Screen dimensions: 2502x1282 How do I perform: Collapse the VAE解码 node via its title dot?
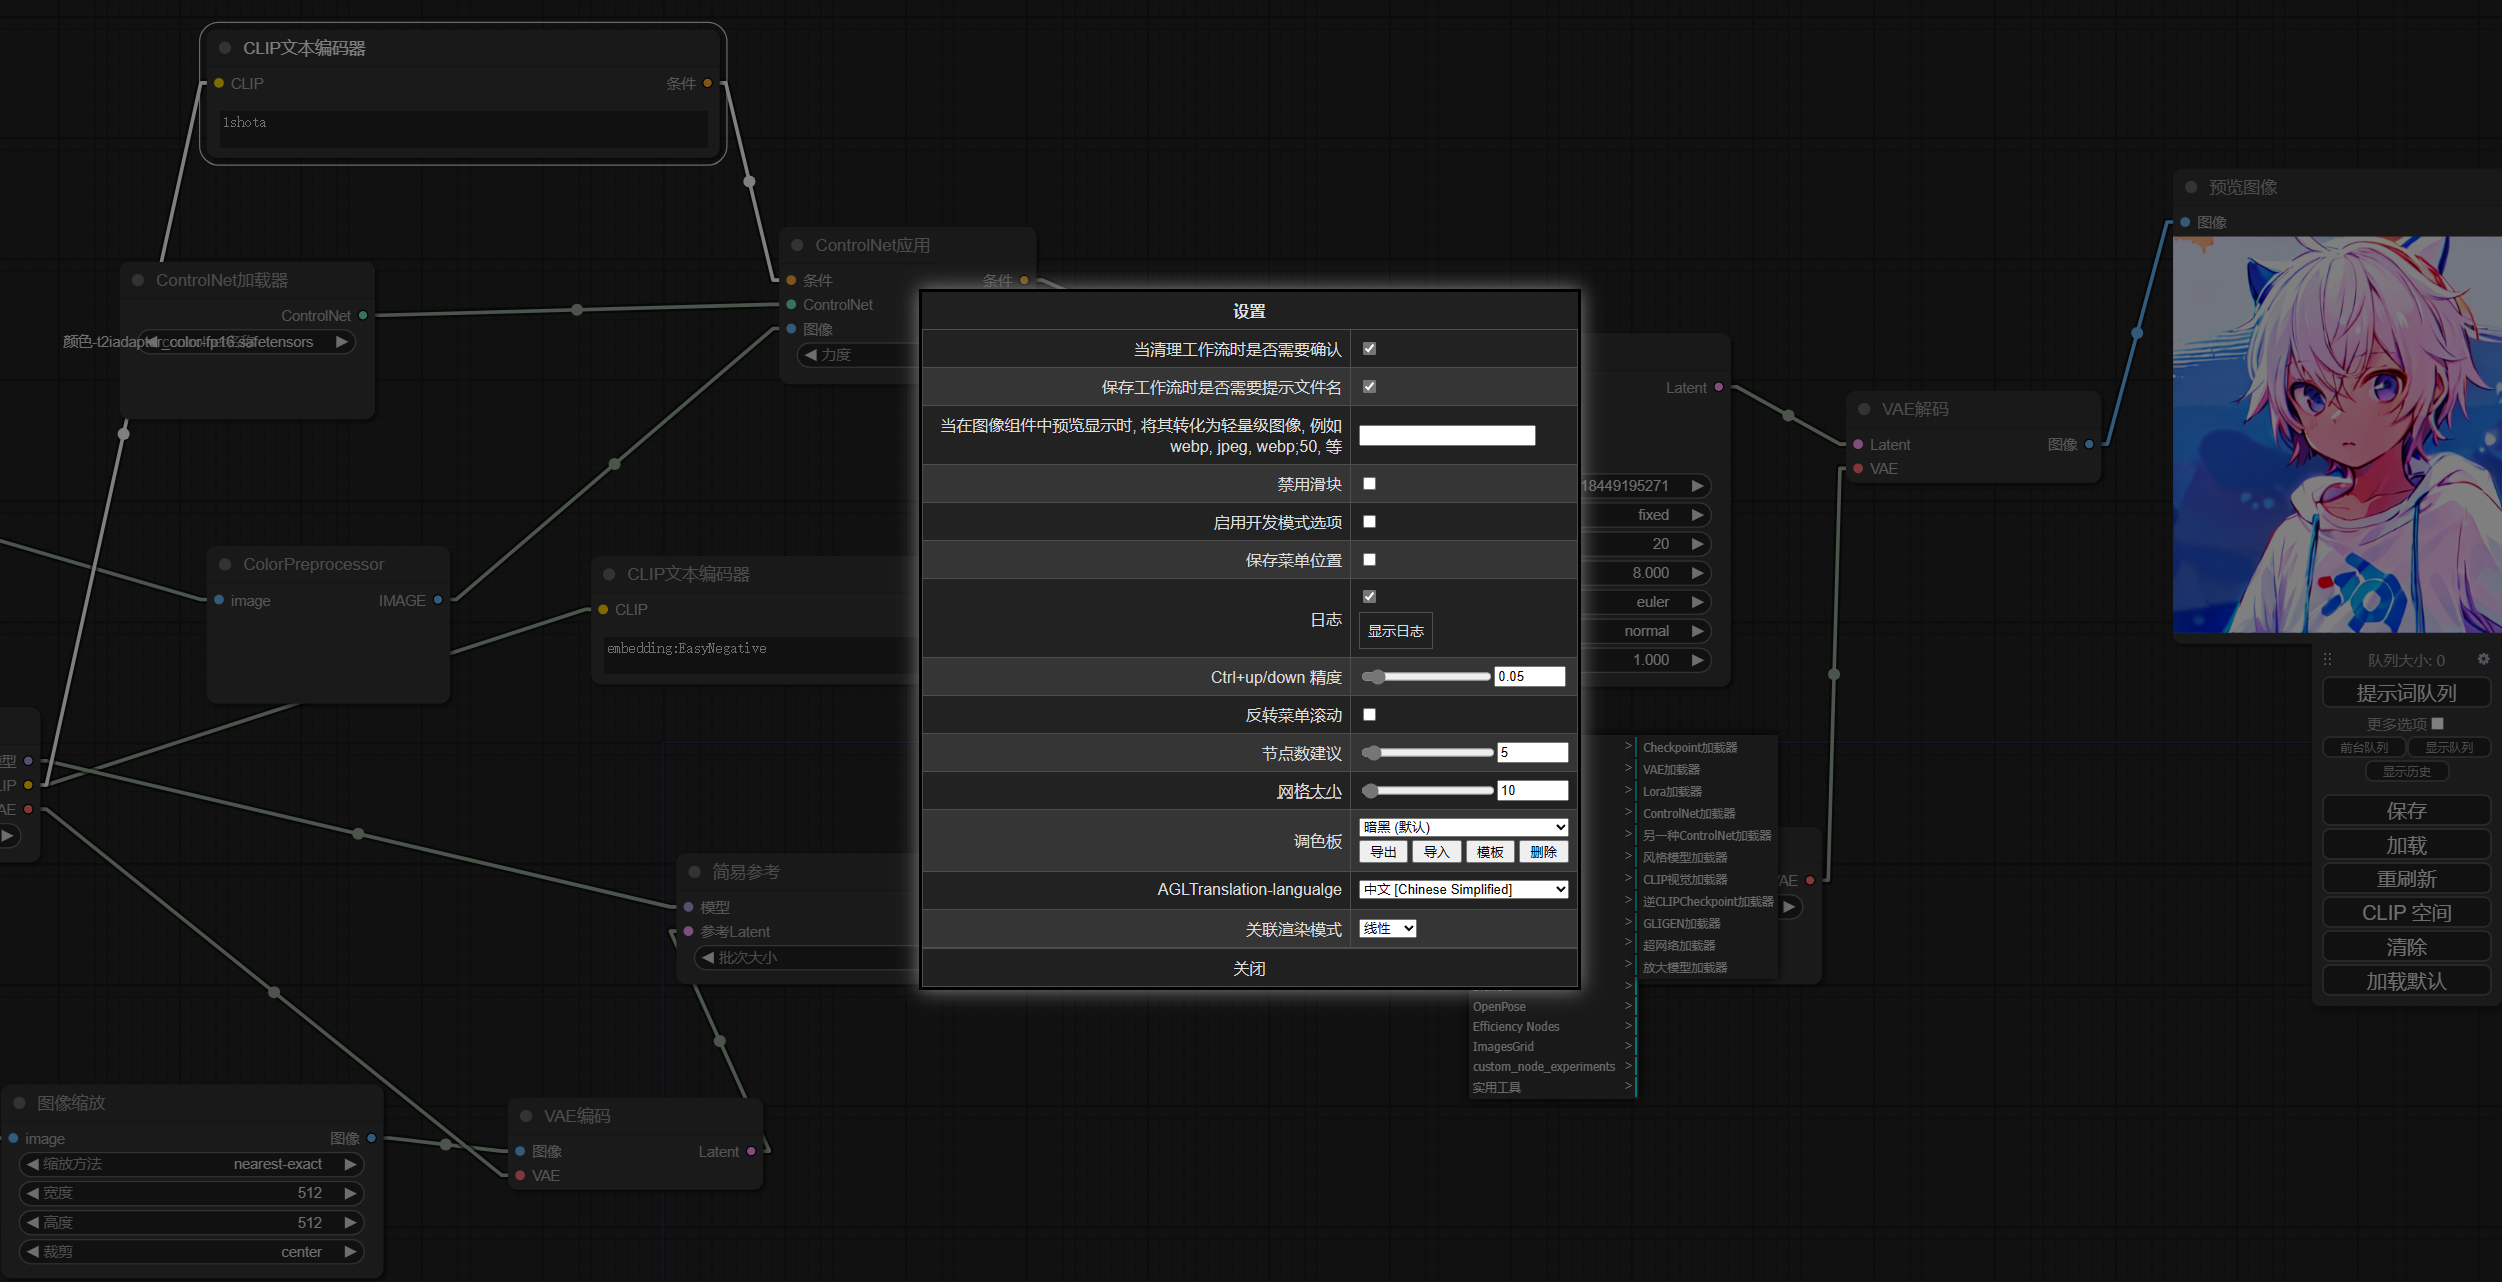click(1863, 408)
